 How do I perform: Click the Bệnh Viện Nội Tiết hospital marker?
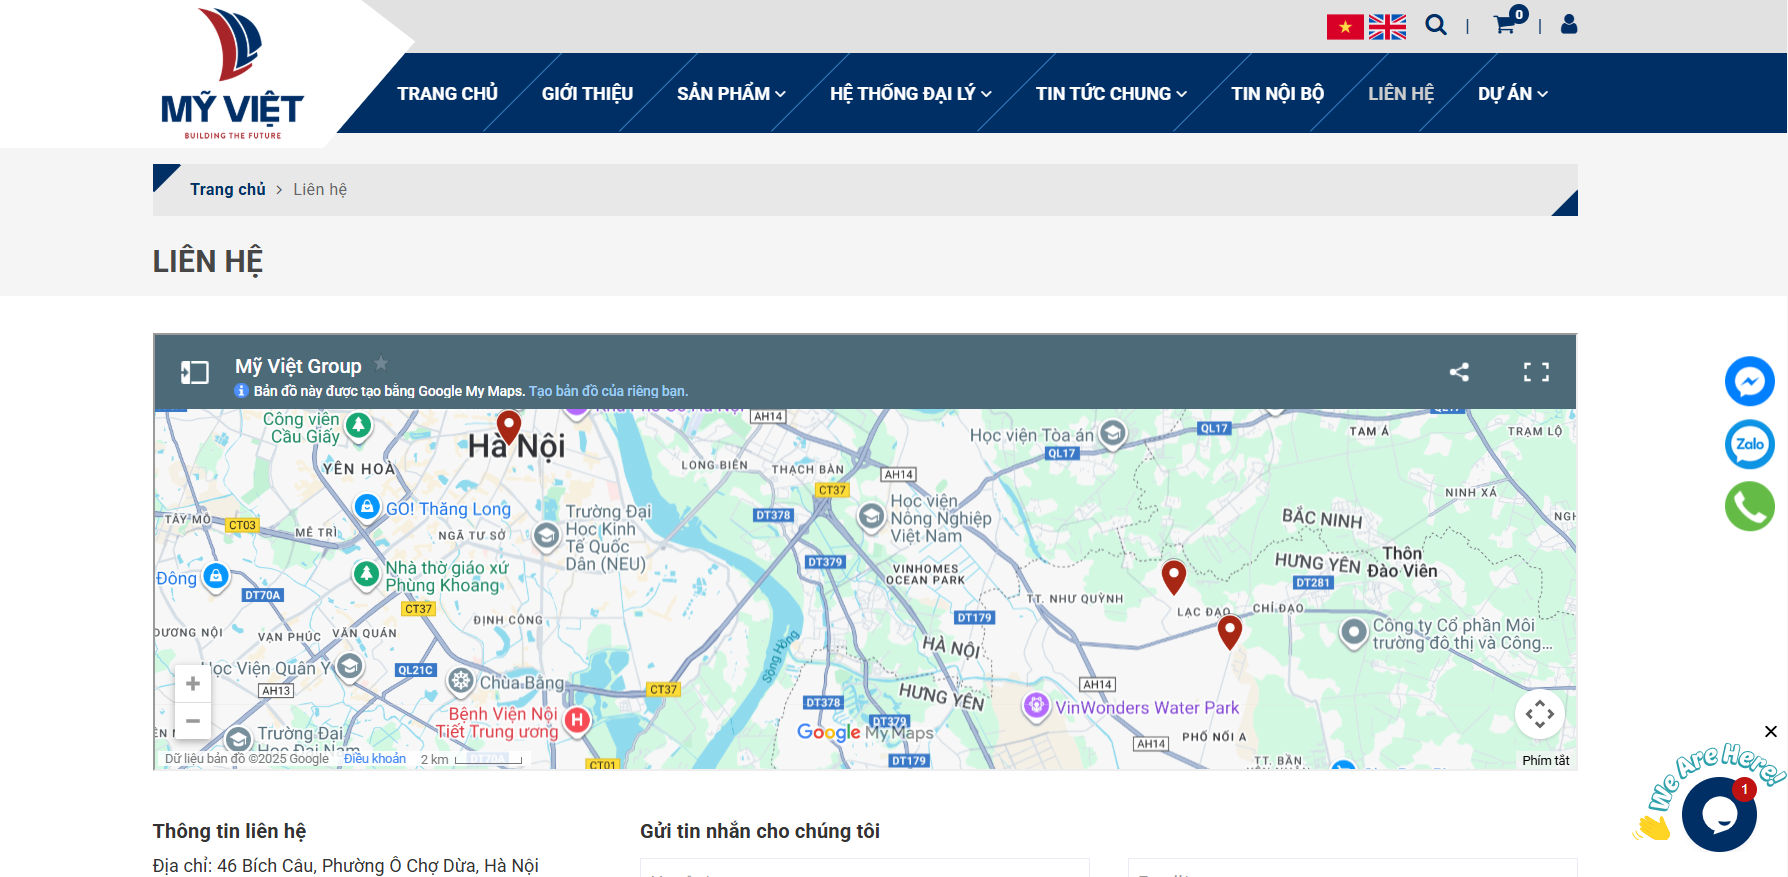pyautogui.click(x=577, y=720)
